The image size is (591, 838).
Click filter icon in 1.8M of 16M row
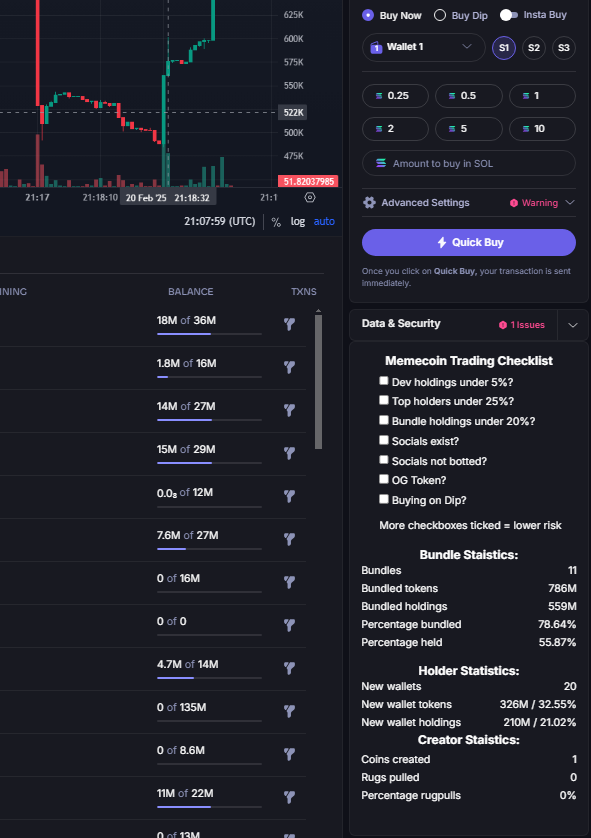pos(290,367)
